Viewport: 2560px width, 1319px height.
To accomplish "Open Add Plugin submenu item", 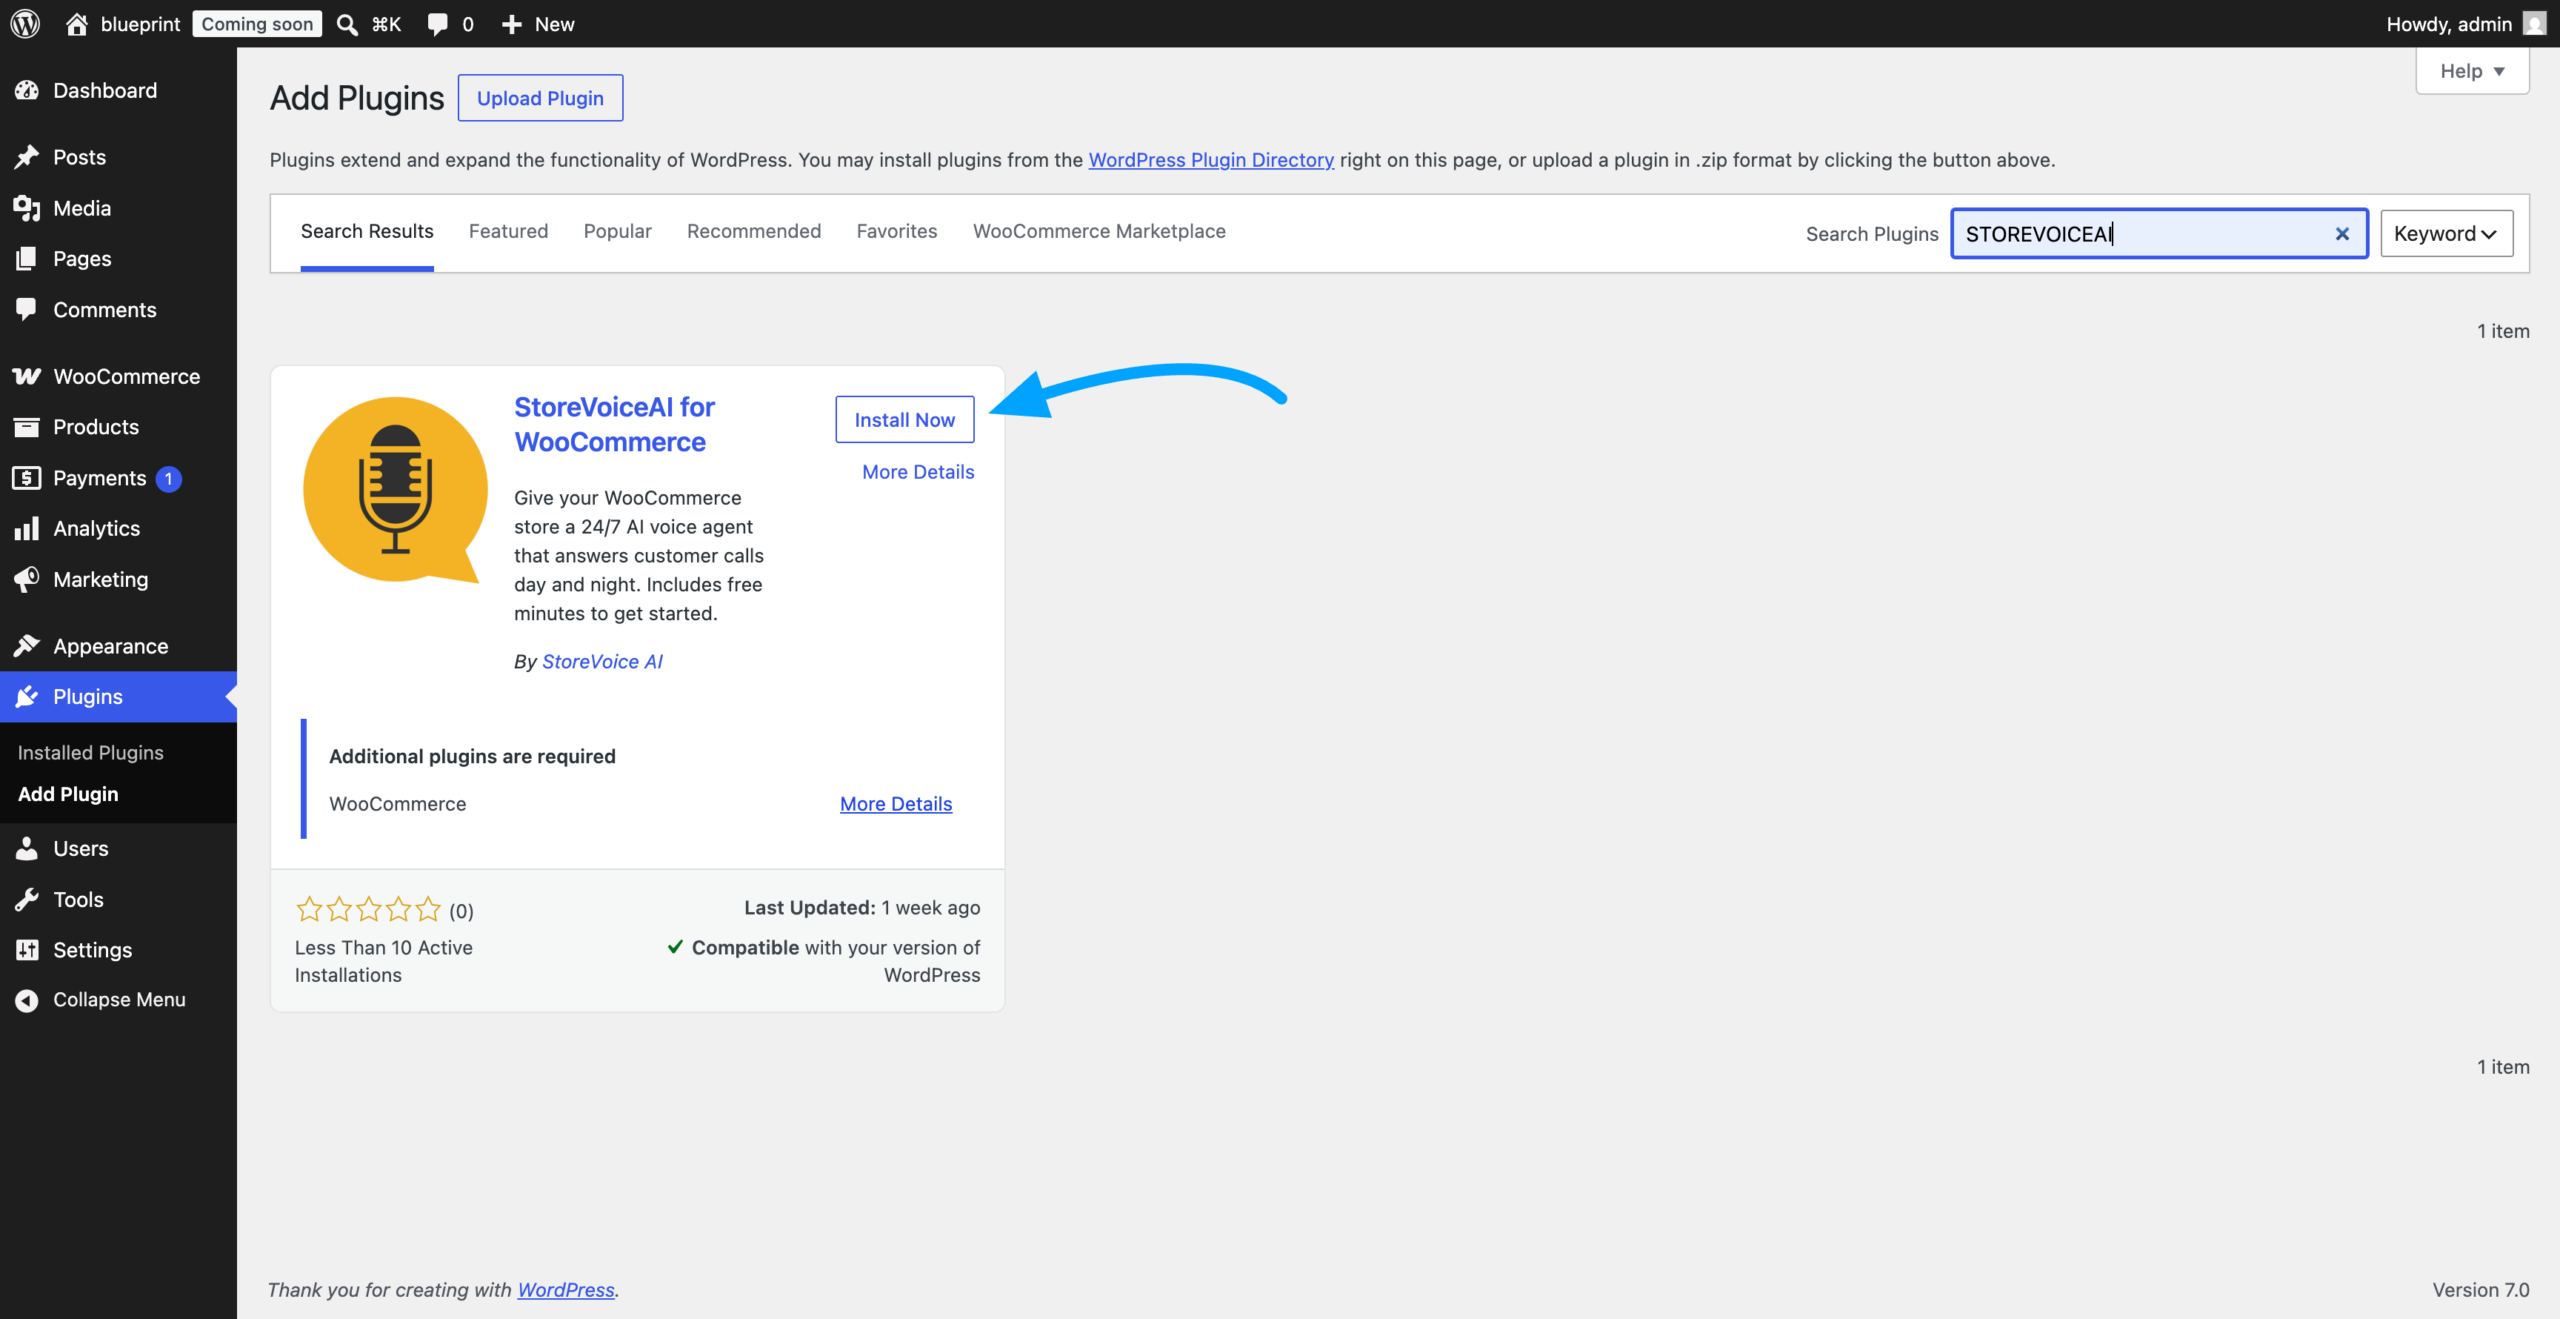I will pyautogui.click(x=68, y=794).
